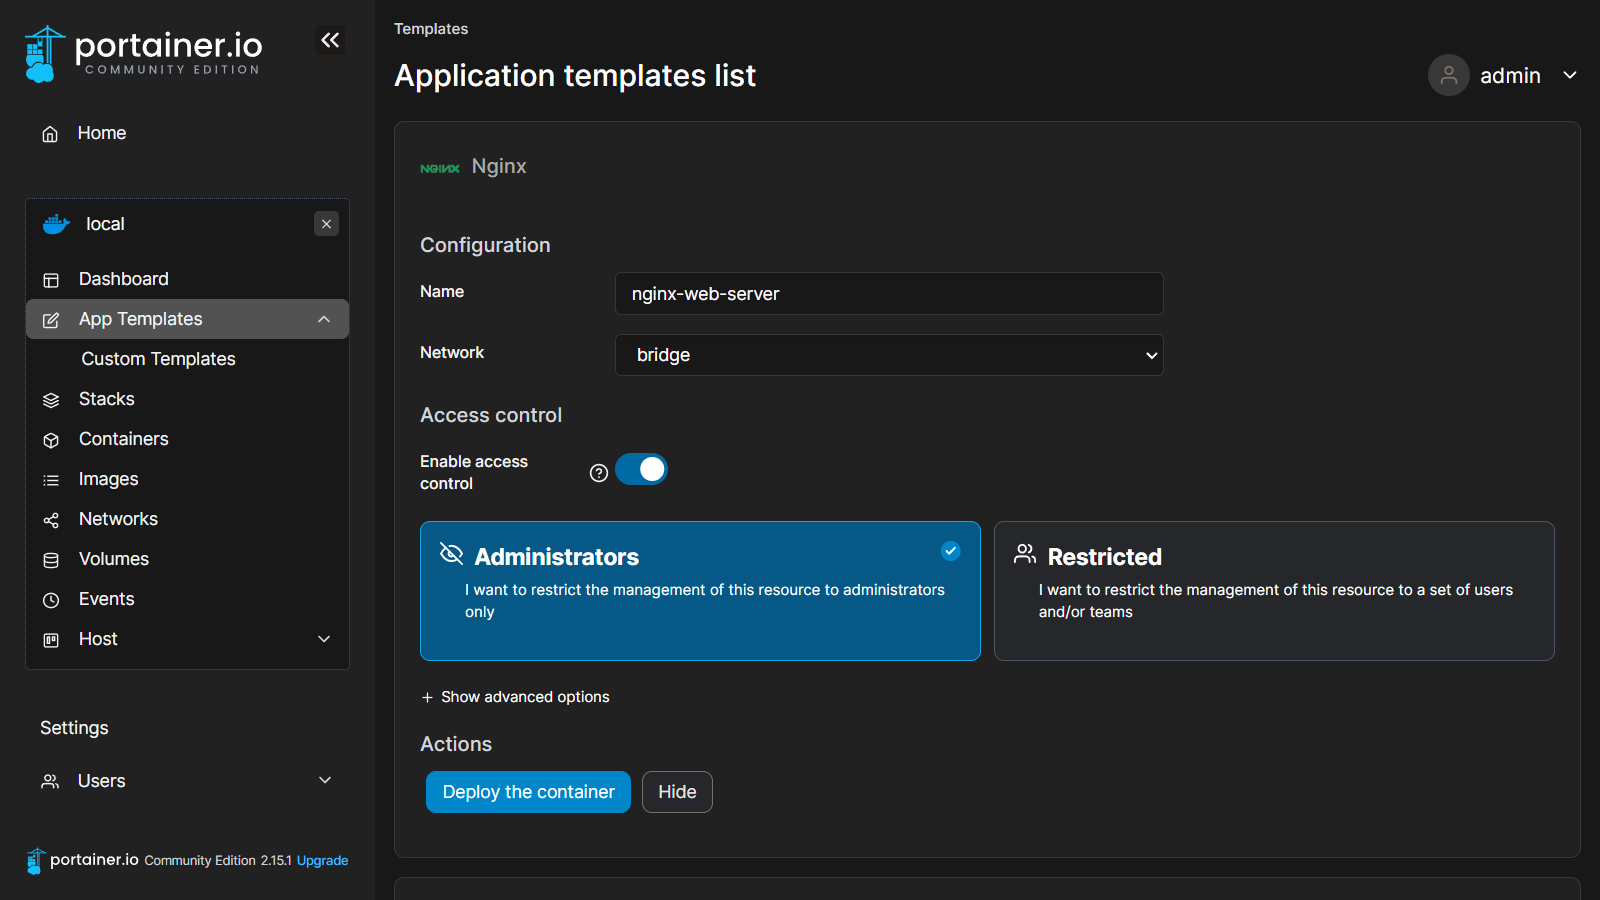Click the Volumes database icon
This screenshot has width=1600, height=900.
(x=51, y=560)
